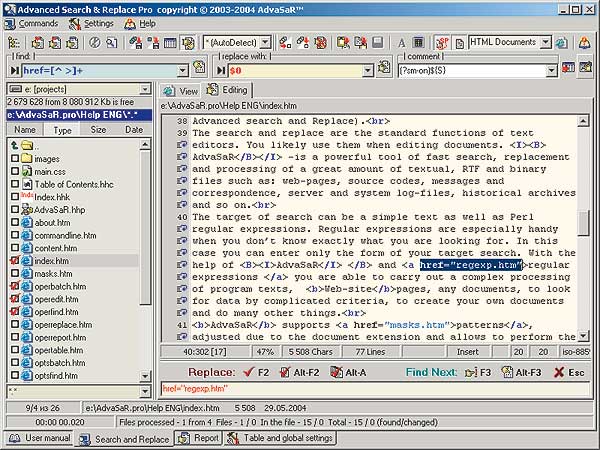Check the box for about.htm

[15, 222]
